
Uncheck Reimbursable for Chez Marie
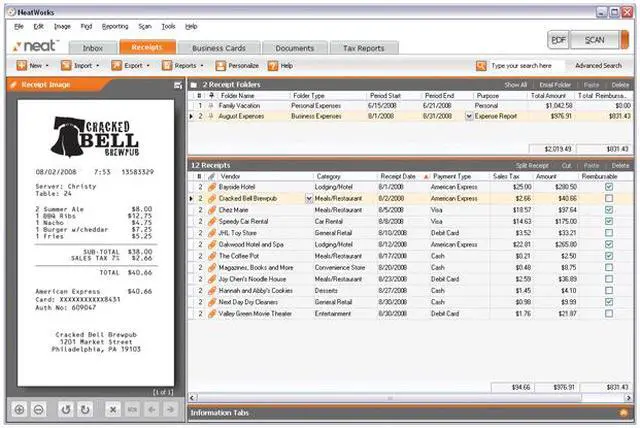[609, 210]
